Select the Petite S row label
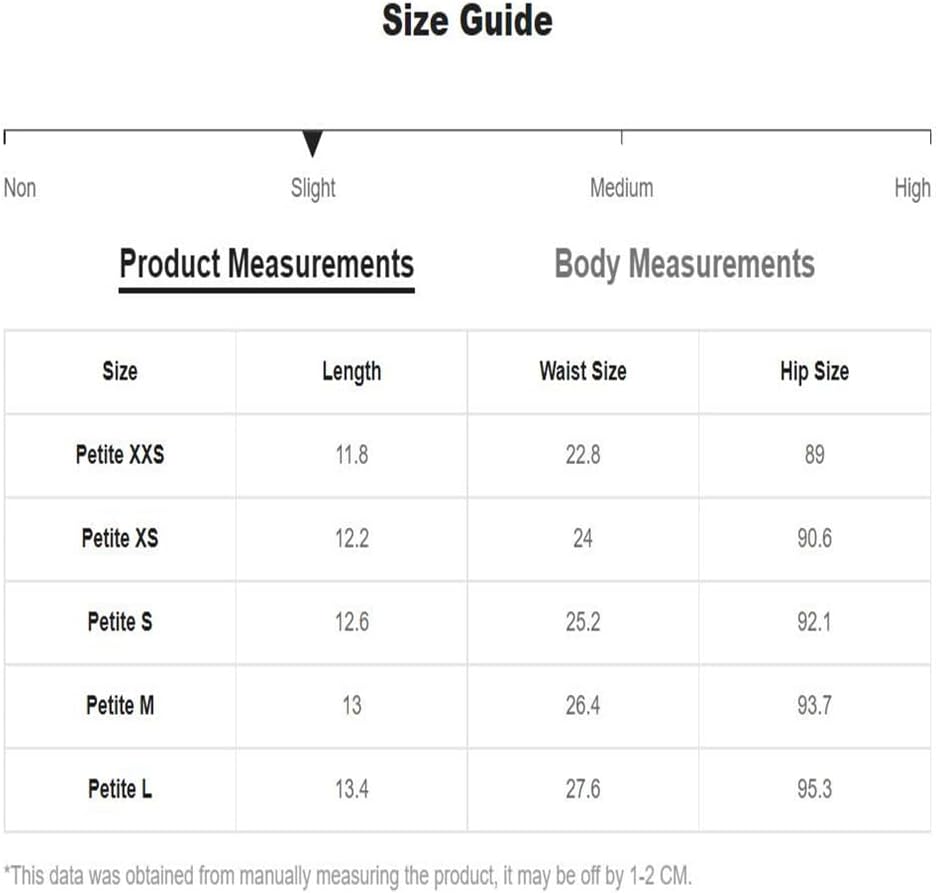Screen dimensions: 938x893 [120, 622]
